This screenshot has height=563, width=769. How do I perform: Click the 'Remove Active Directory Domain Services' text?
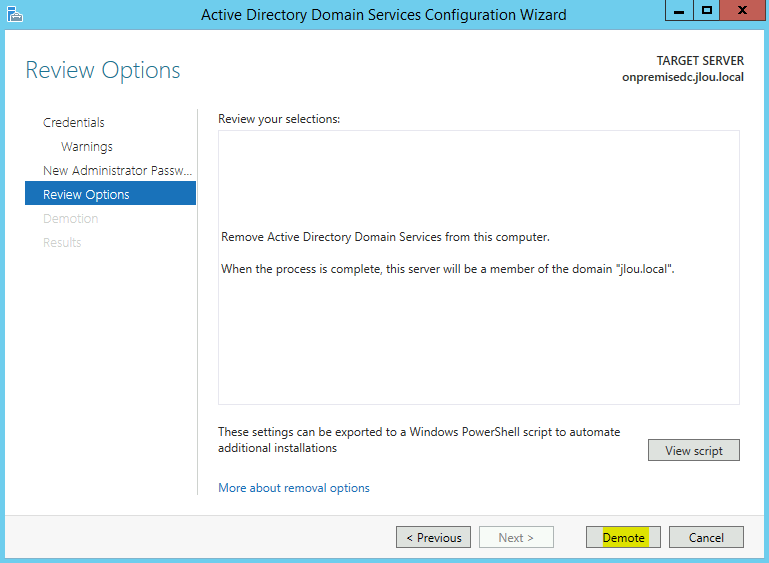(385, 237)
